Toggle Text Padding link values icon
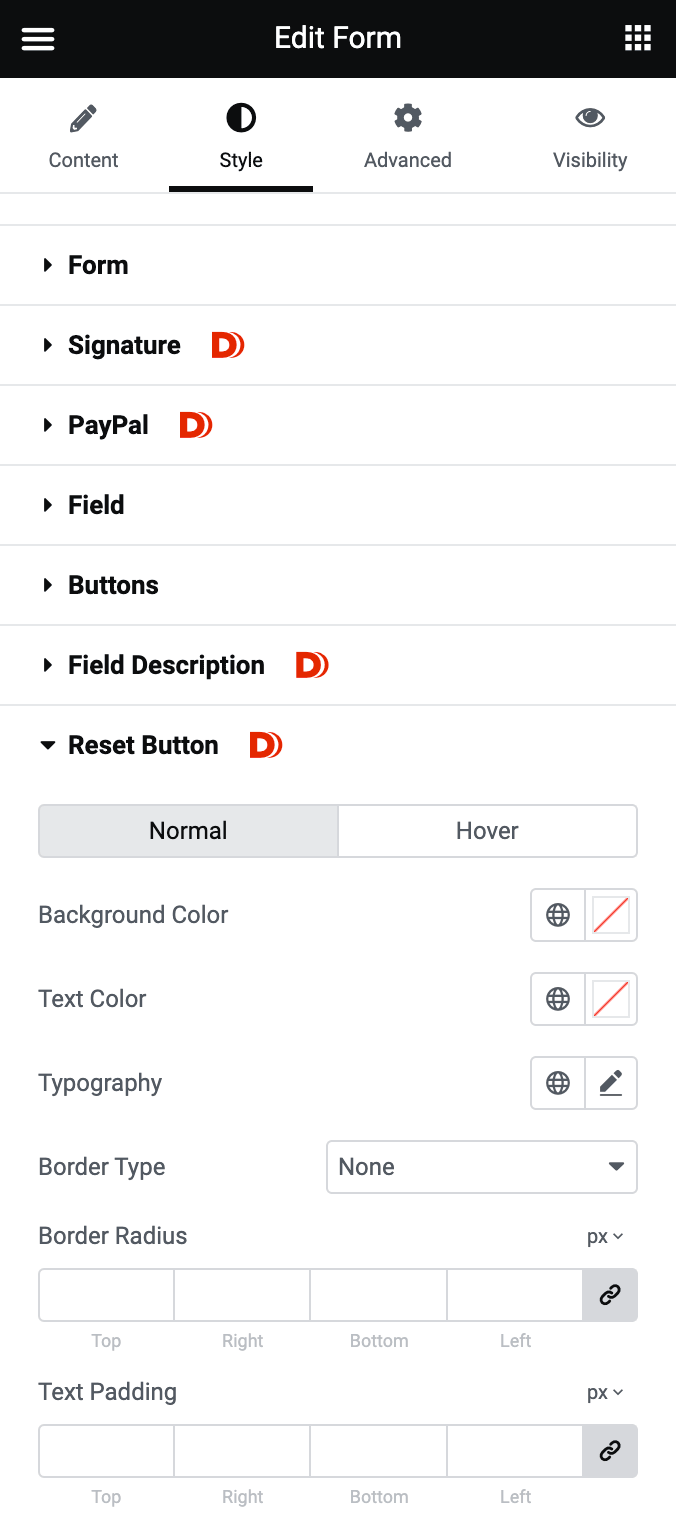Viewport: 676px width, 1534px height. (x=610, y=1451)
